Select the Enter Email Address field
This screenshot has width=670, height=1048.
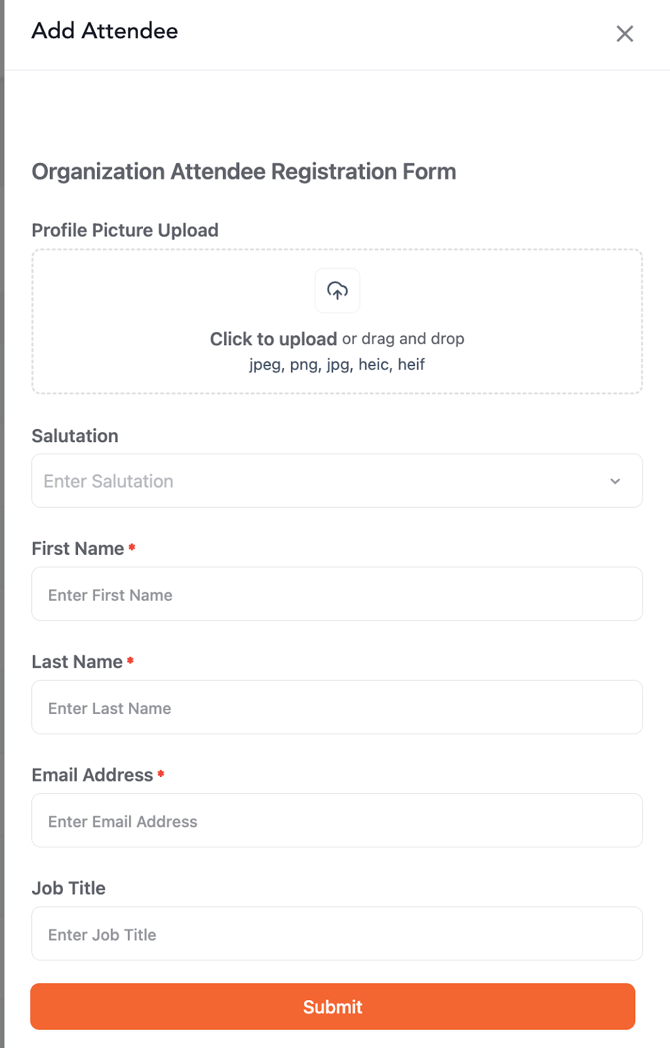pos(337,821)
